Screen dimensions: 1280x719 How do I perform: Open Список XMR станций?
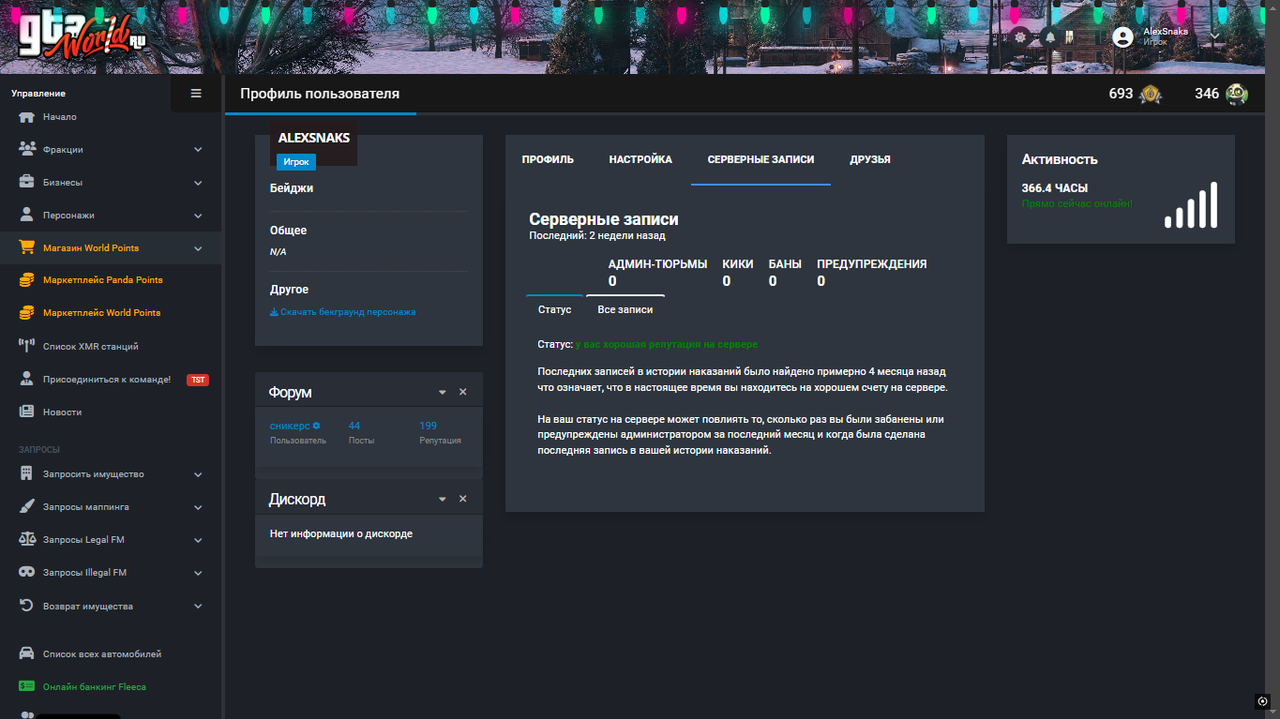click(x=91, y=346)
